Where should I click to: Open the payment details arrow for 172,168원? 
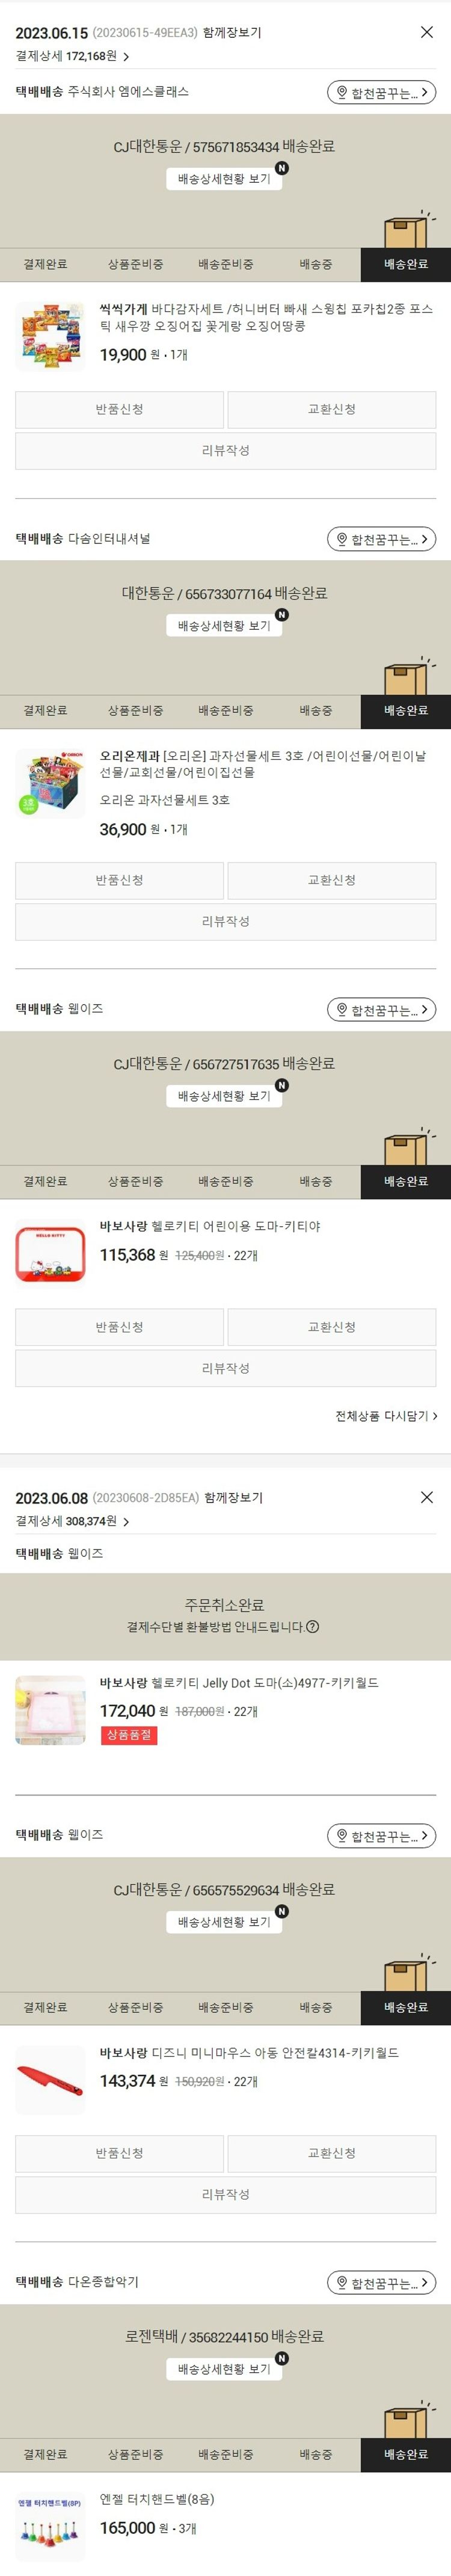coord(126,57)
